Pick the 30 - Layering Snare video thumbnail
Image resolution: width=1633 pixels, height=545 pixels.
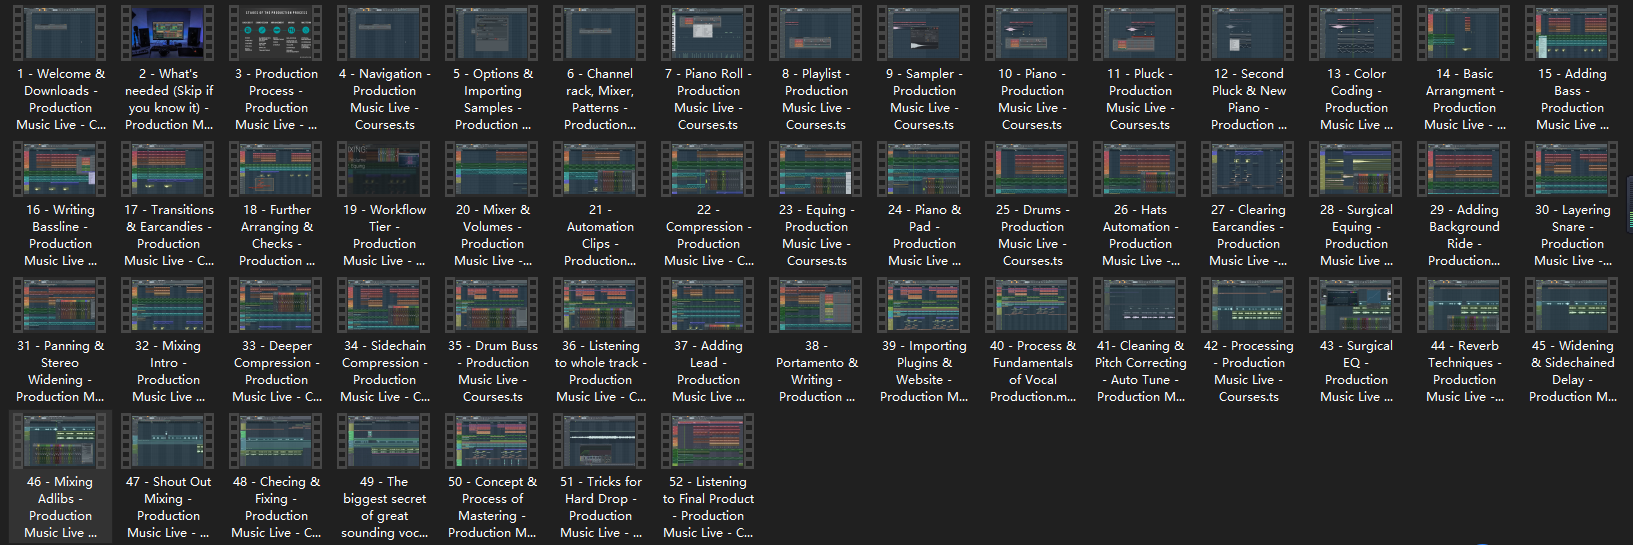1572,169
